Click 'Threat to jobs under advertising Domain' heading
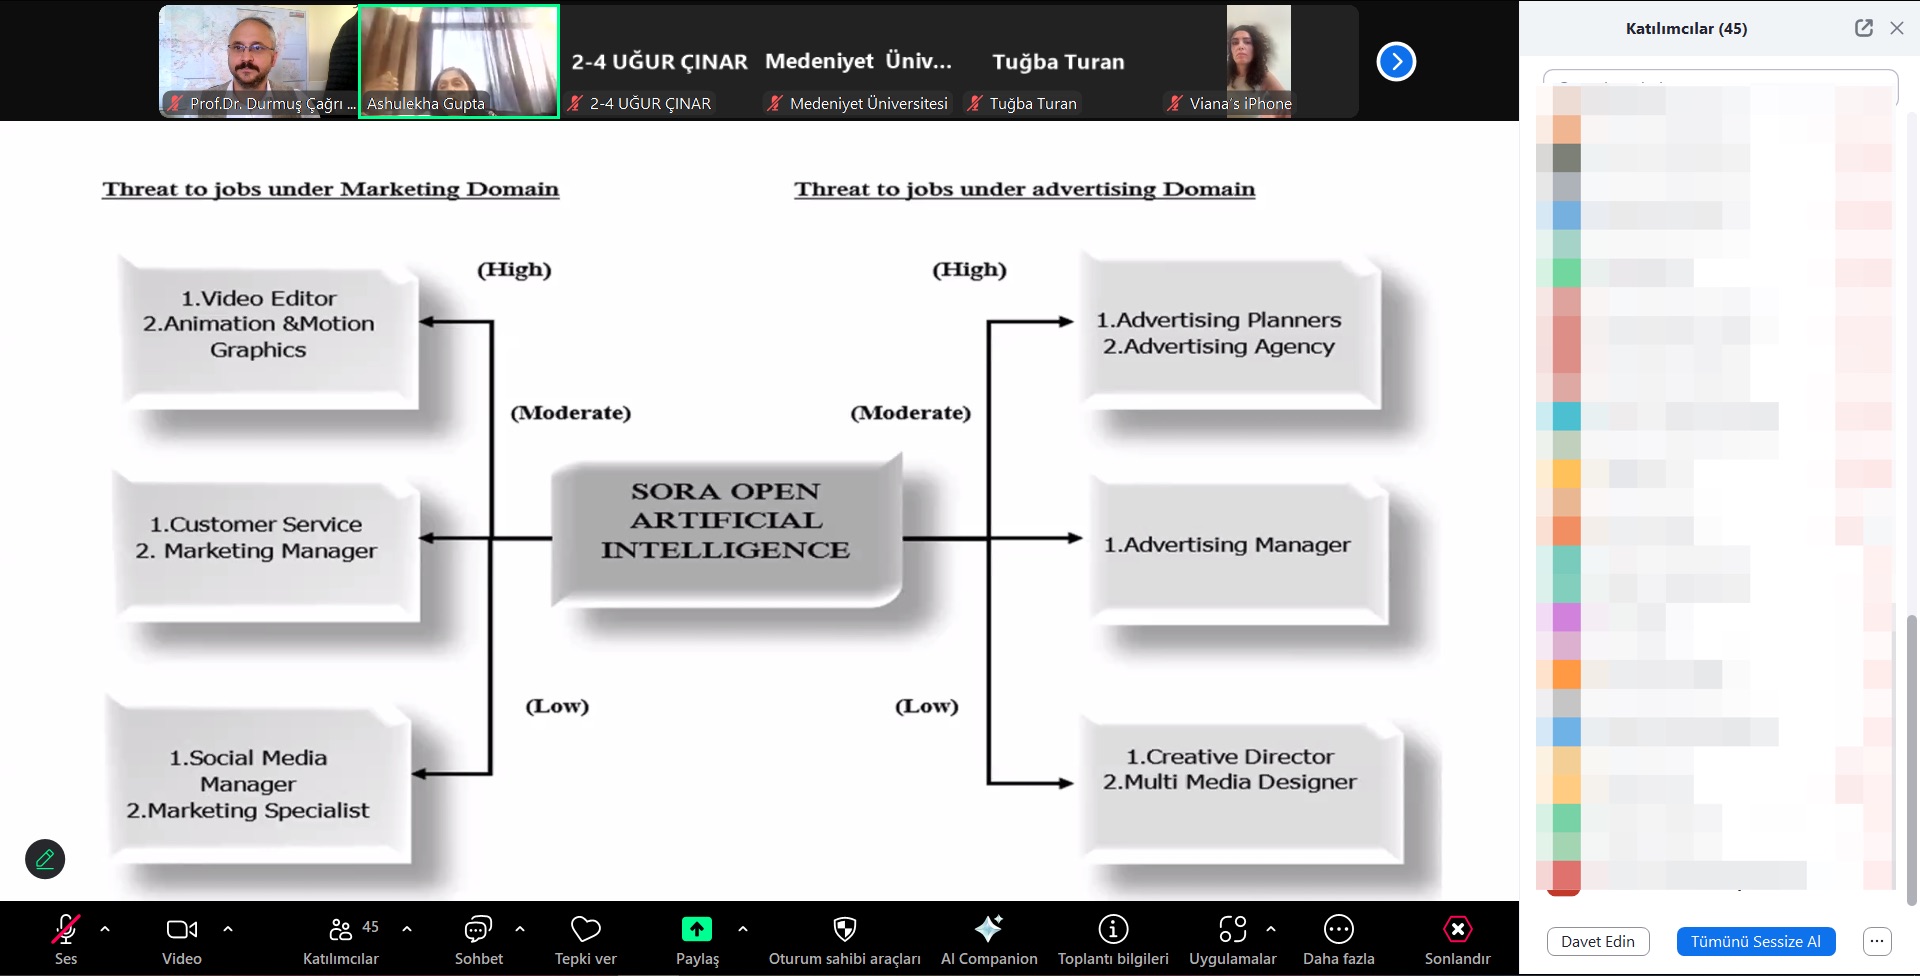The image size is (1920, 976). pos(1024,189)
